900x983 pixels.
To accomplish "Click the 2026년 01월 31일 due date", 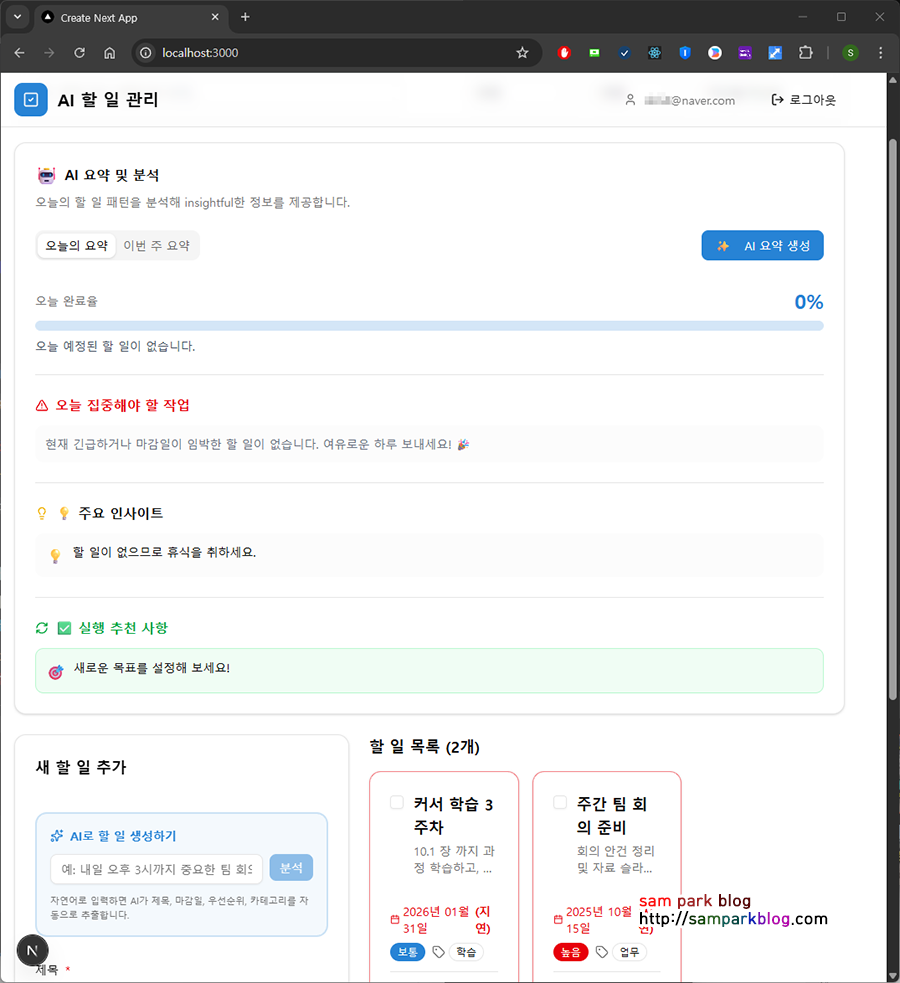I will click(436, 920).
